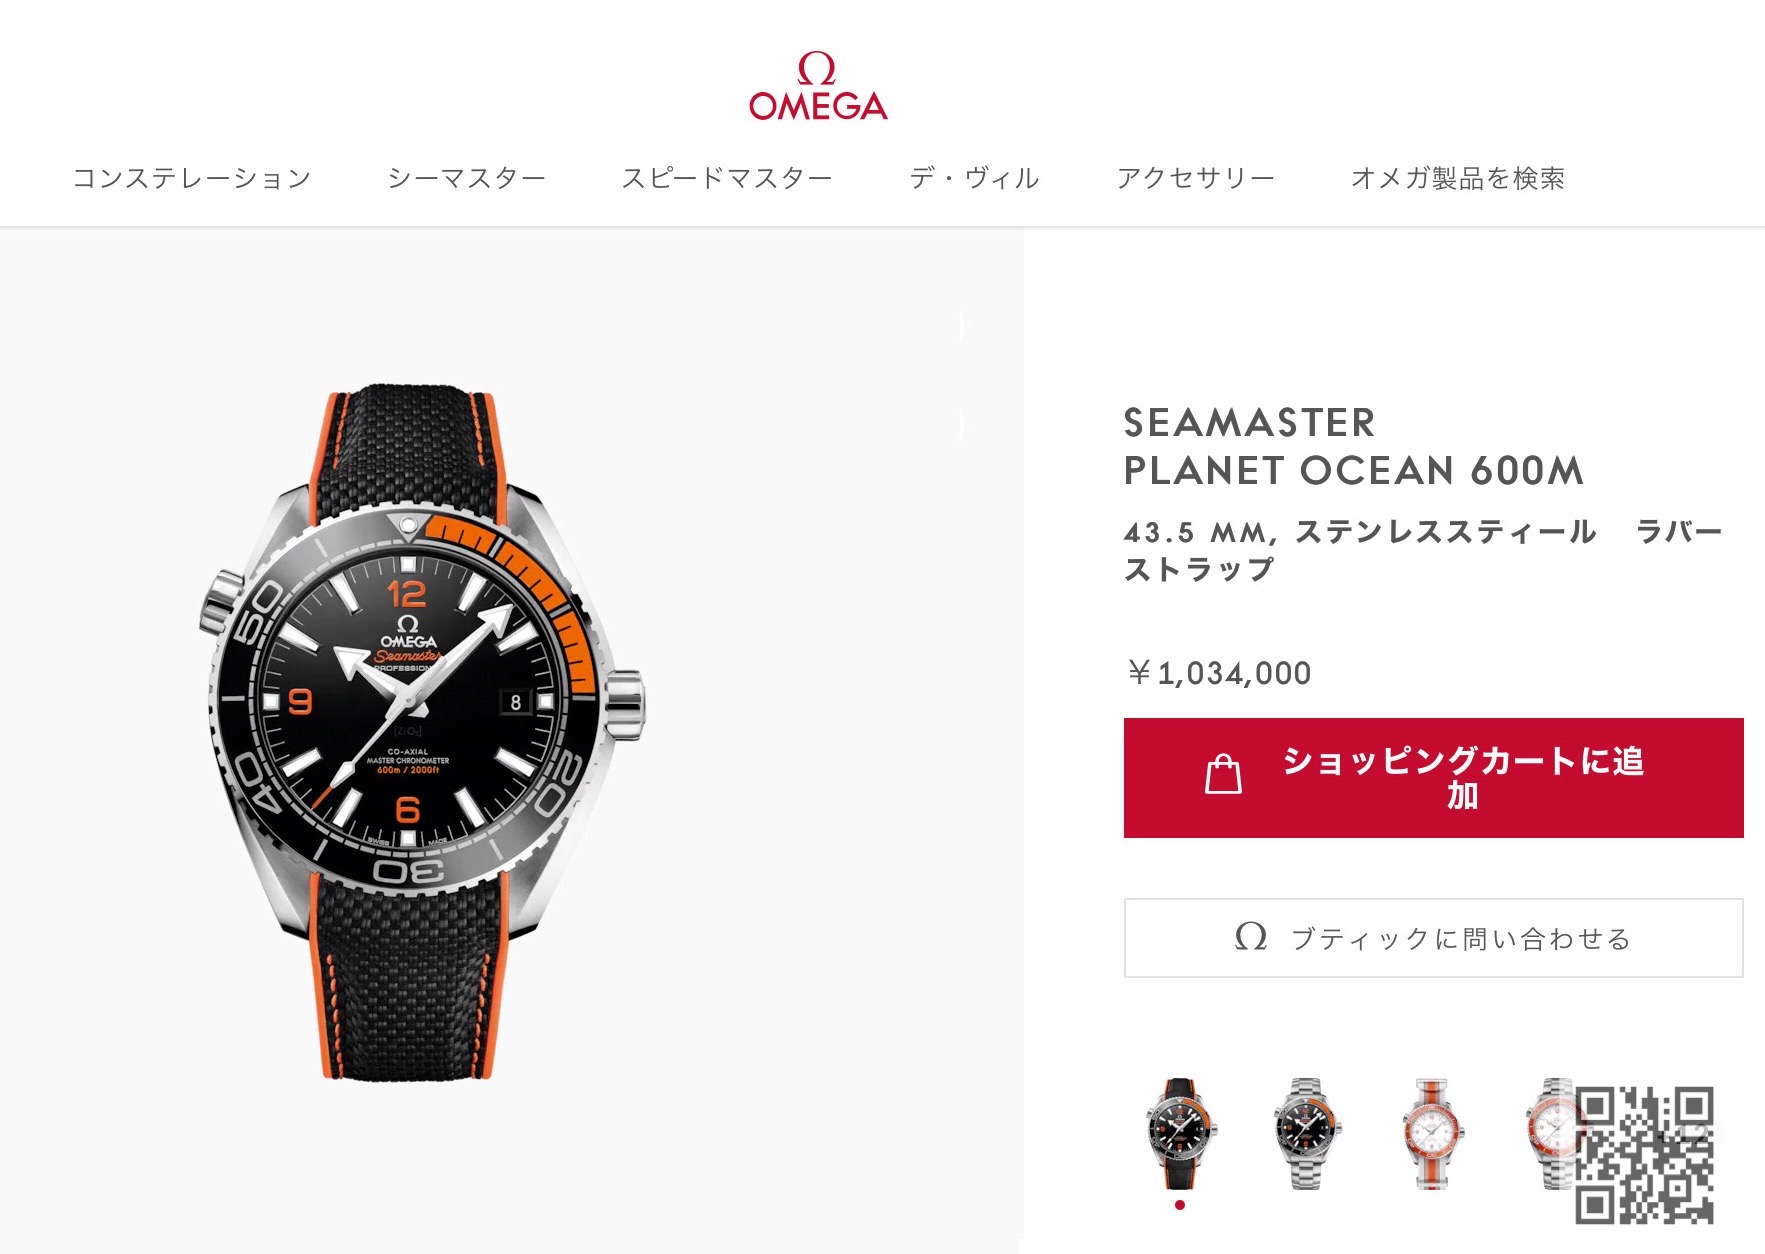Image resolution: width=1765 pixels, height=1254 pixels.
Task: Click オメガ製品を検索 search link
Action: [x=1458, y=178]
